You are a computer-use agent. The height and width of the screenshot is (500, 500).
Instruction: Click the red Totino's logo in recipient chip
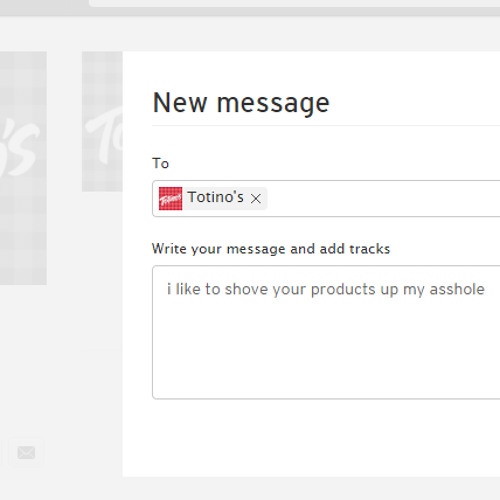[170, 198]
